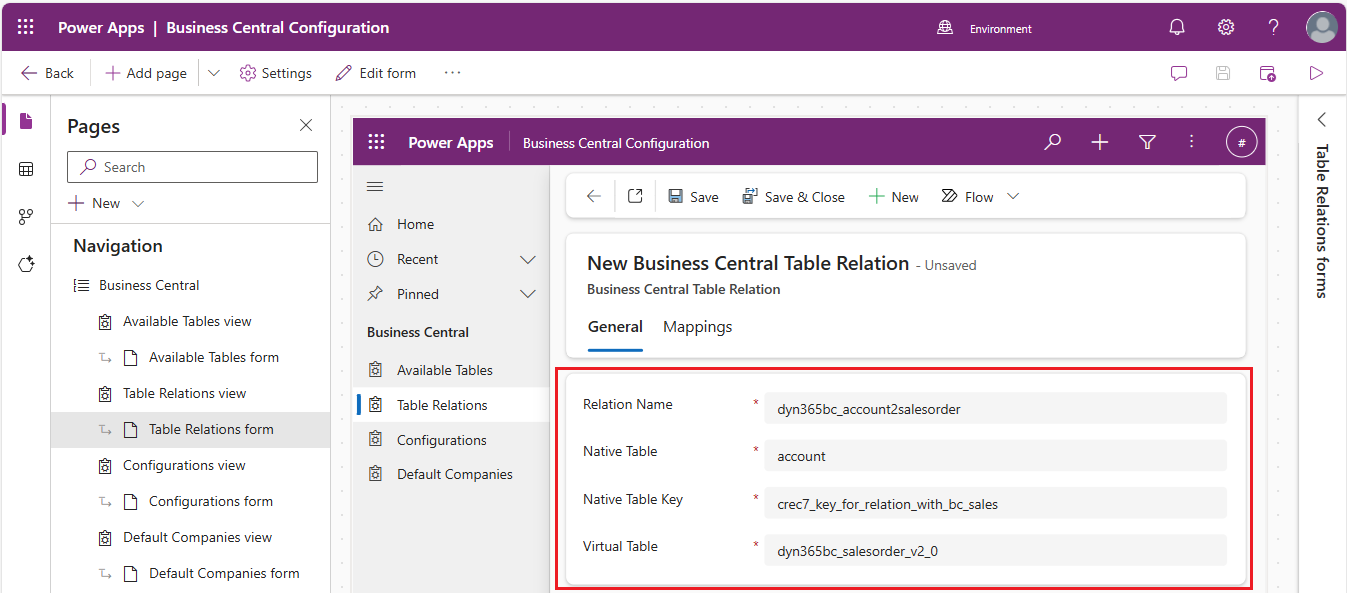Switch to the Mappings tab
This screenshot has height=593, width=1347.
(x=698, y=326)
